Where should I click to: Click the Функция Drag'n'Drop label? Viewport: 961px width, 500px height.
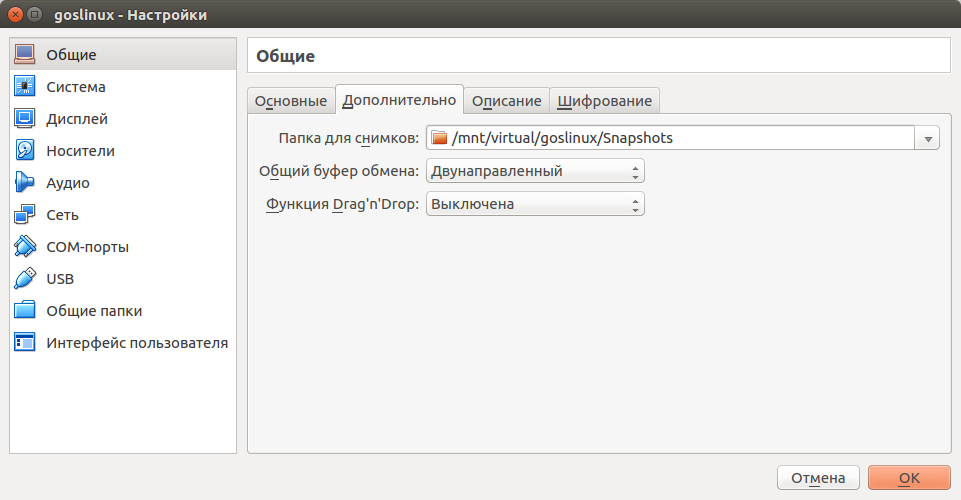point(343,204)
